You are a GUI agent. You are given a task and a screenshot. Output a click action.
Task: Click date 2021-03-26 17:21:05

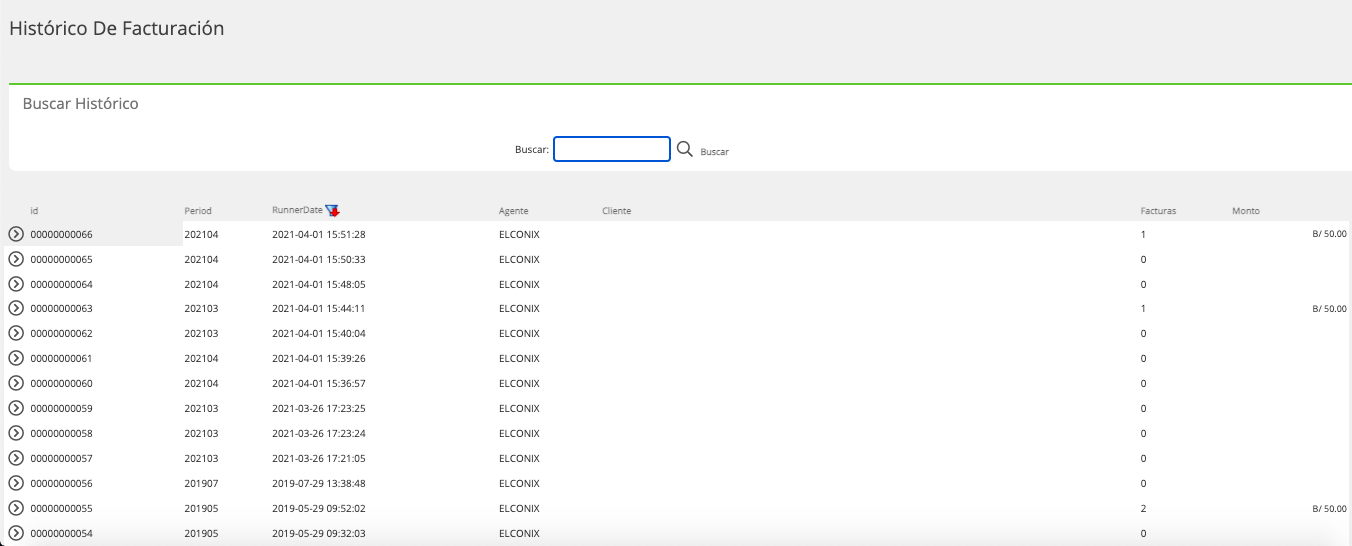click(x=318, y=458)
